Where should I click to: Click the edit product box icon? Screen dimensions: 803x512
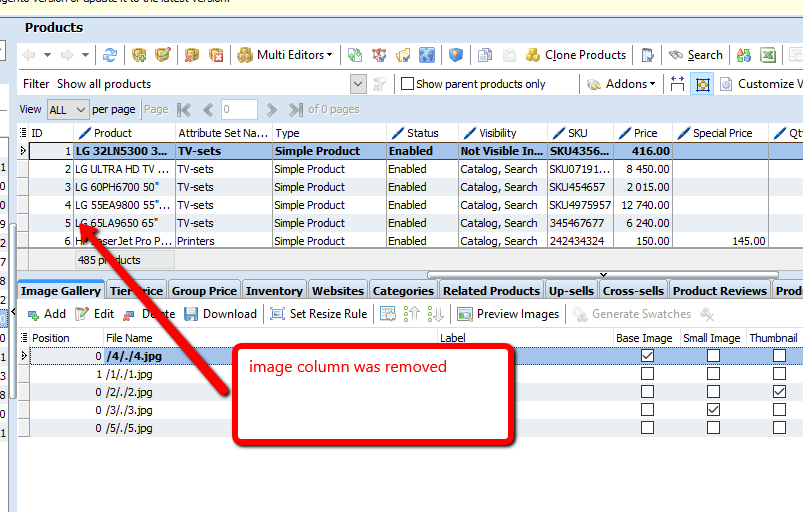pos(163,55)
